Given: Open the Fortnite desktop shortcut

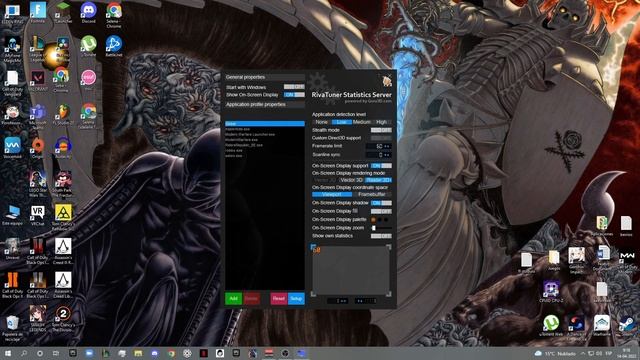Looking at the screenshot, I should tap(38, 13).
